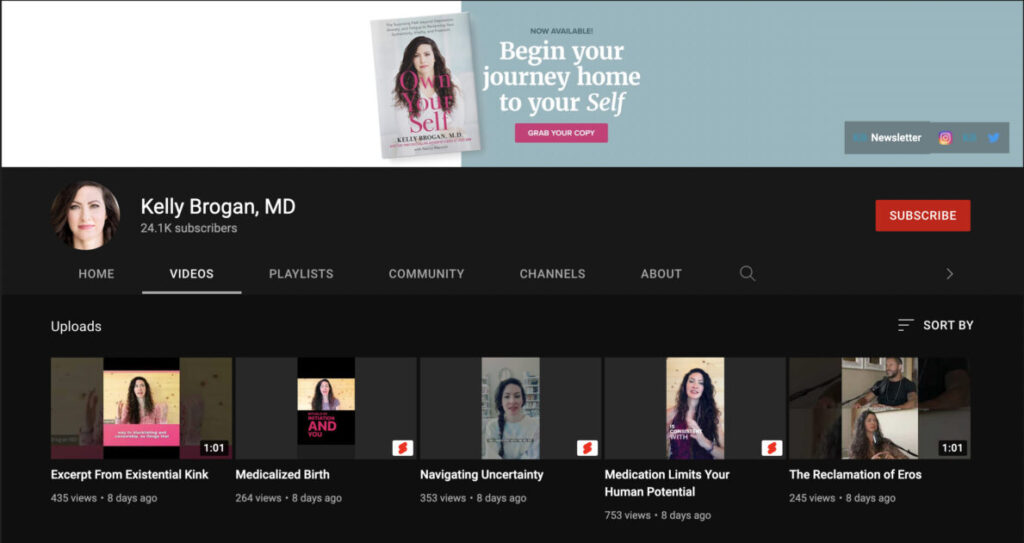Image resolution: width=1024 pixels, height=543 pixels.
Task: Open the Channels tab
Action: 552,274
